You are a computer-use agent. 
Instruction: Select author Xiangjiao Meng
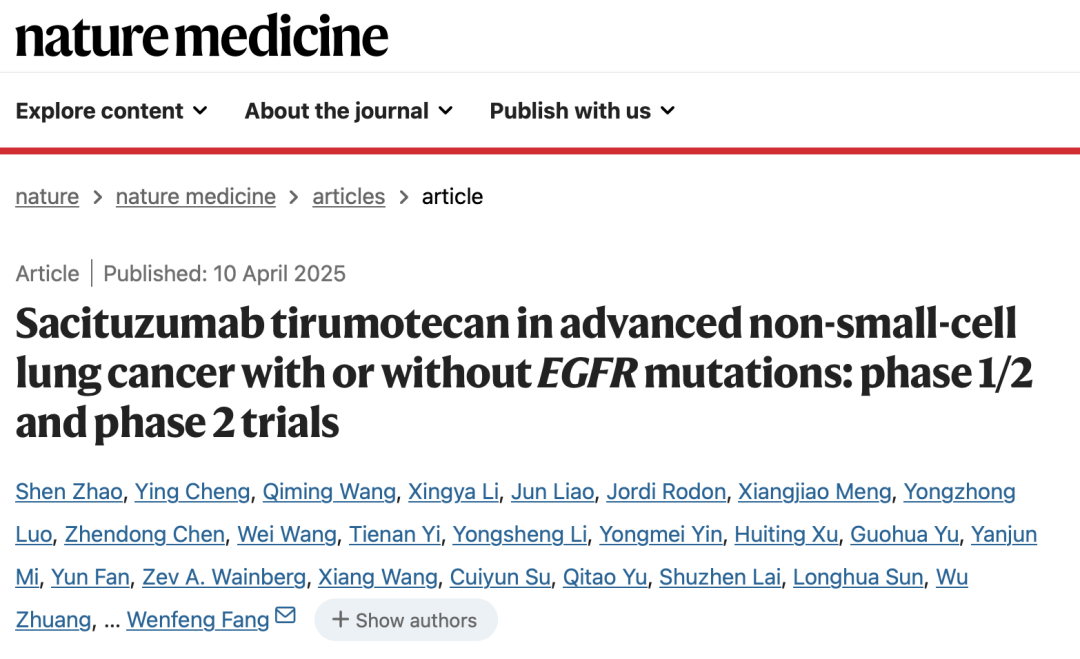[x=814, y=492]
